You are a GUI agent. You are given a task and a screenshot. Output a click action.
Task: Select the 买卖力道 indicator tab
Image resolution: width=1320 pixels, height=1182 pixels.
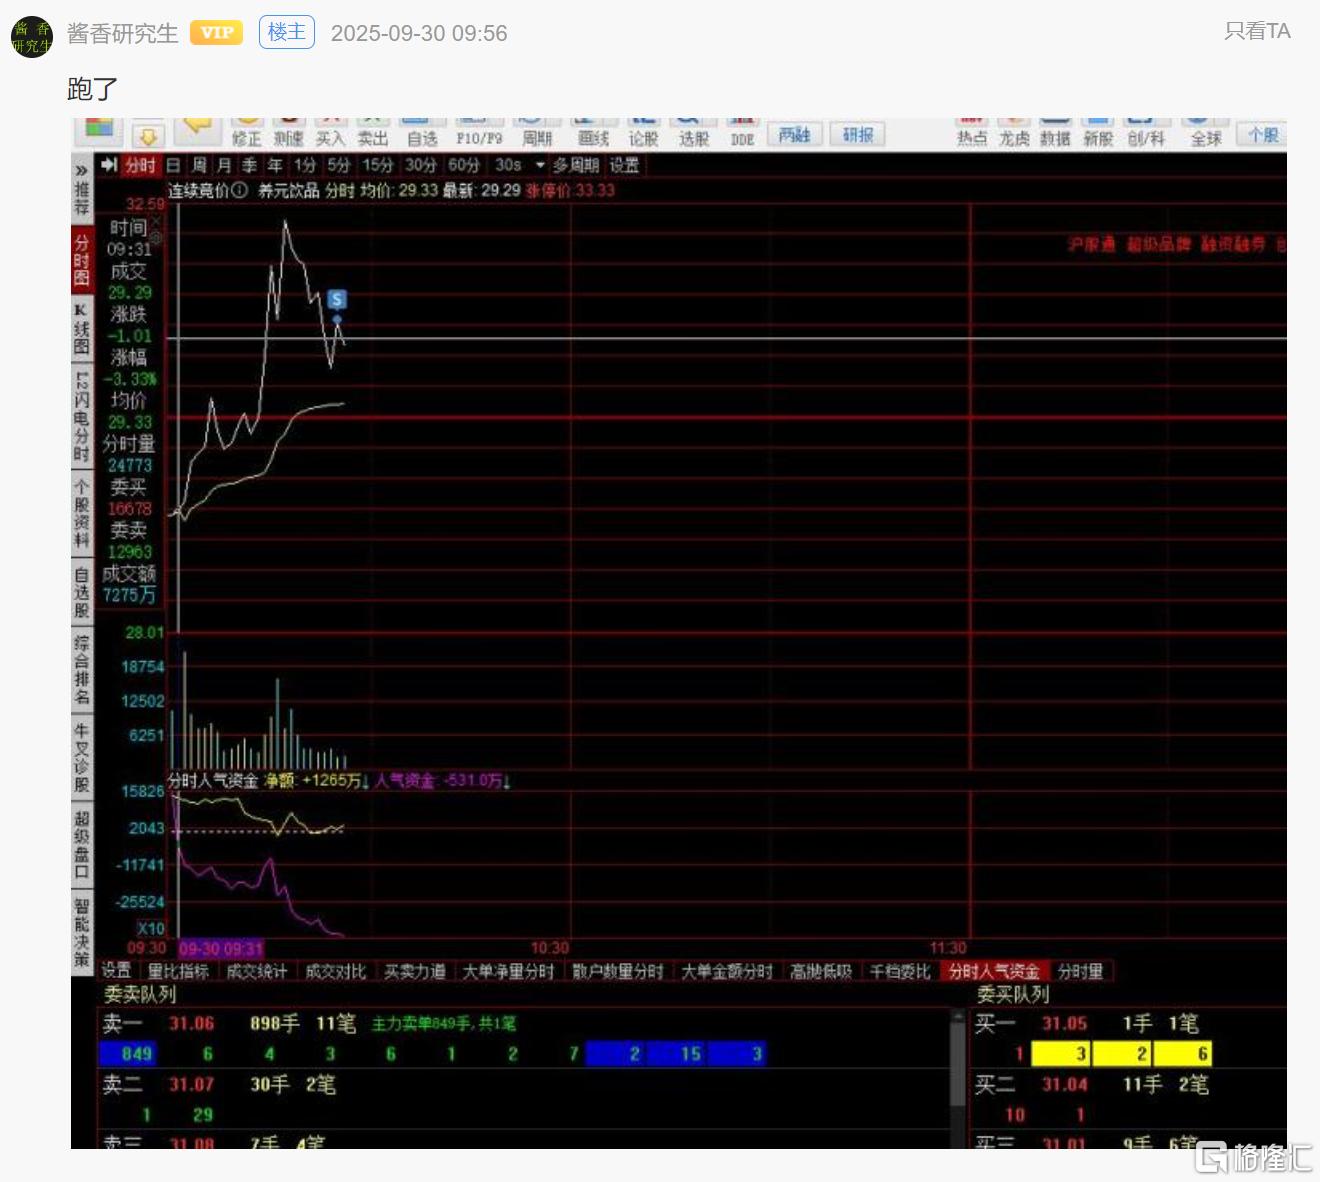coord(414,971)
